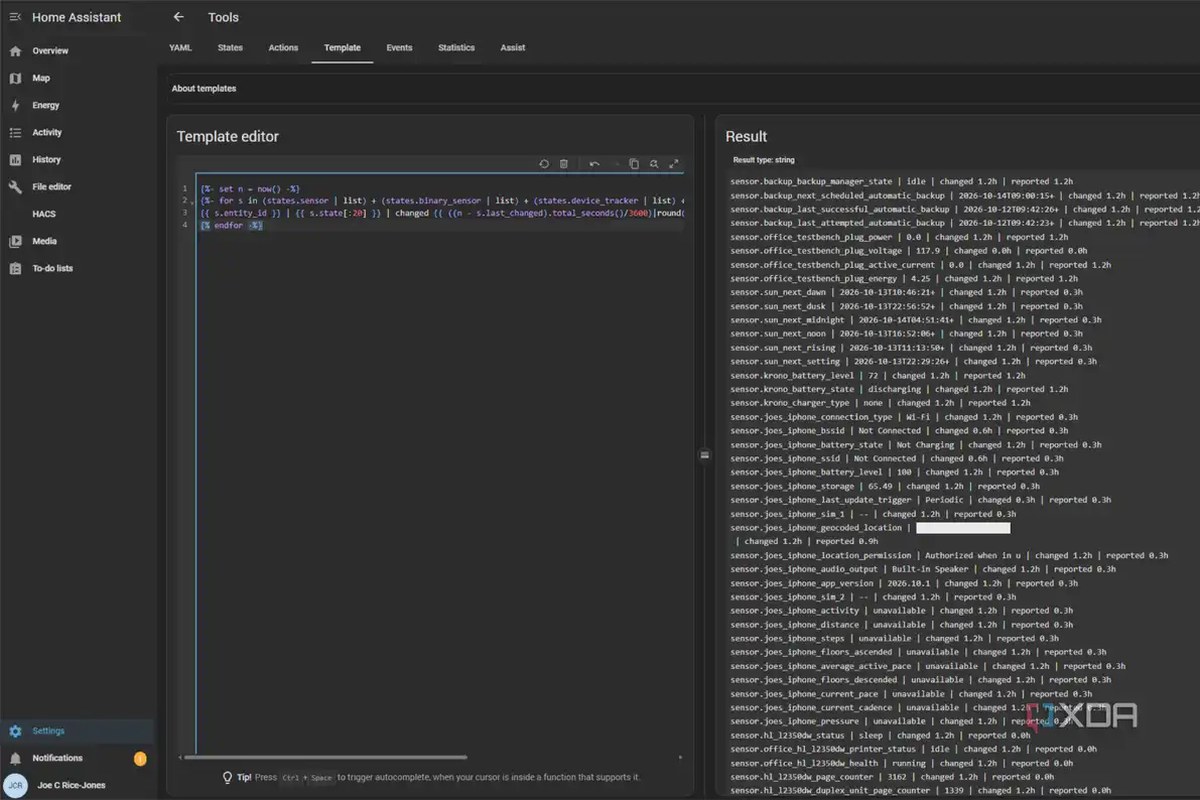The width and height of the screenshot is (1200, 800).
Task: Click the notifications count badge
Action: (140, 759)
